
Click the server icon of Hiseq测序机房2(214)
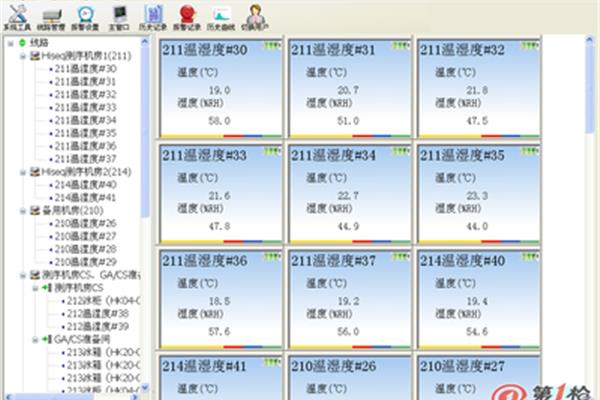pyautogui.click(x=35, y=172)
